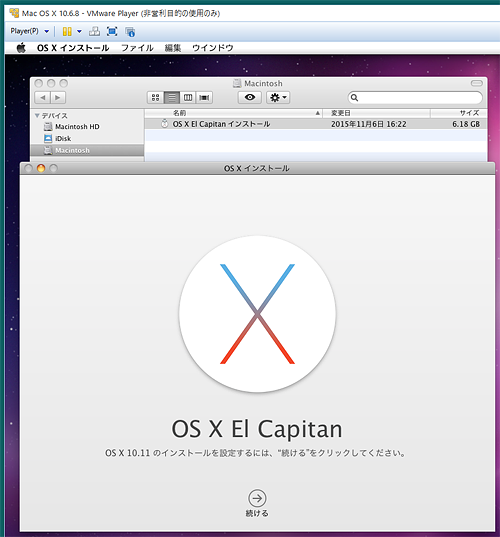Minimize the OS X インストール window with orange button
Image resolution: width=500 pixels, height=537 pixels.
41,168
